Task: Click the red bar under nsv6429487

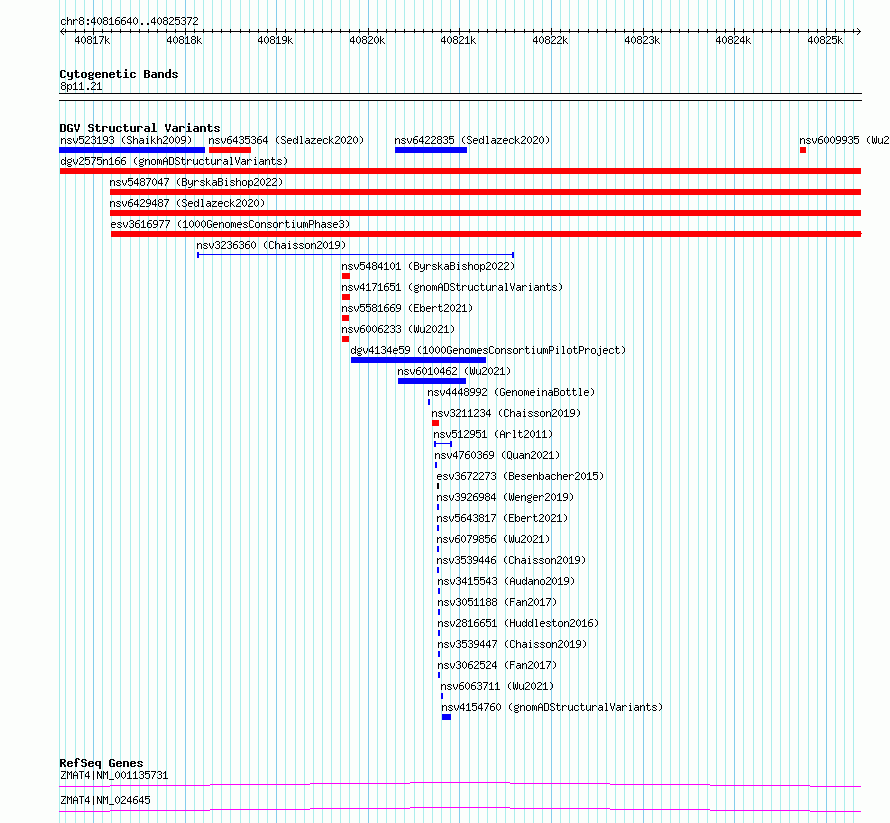Action: pyautogui.click(x=485, y=213)
